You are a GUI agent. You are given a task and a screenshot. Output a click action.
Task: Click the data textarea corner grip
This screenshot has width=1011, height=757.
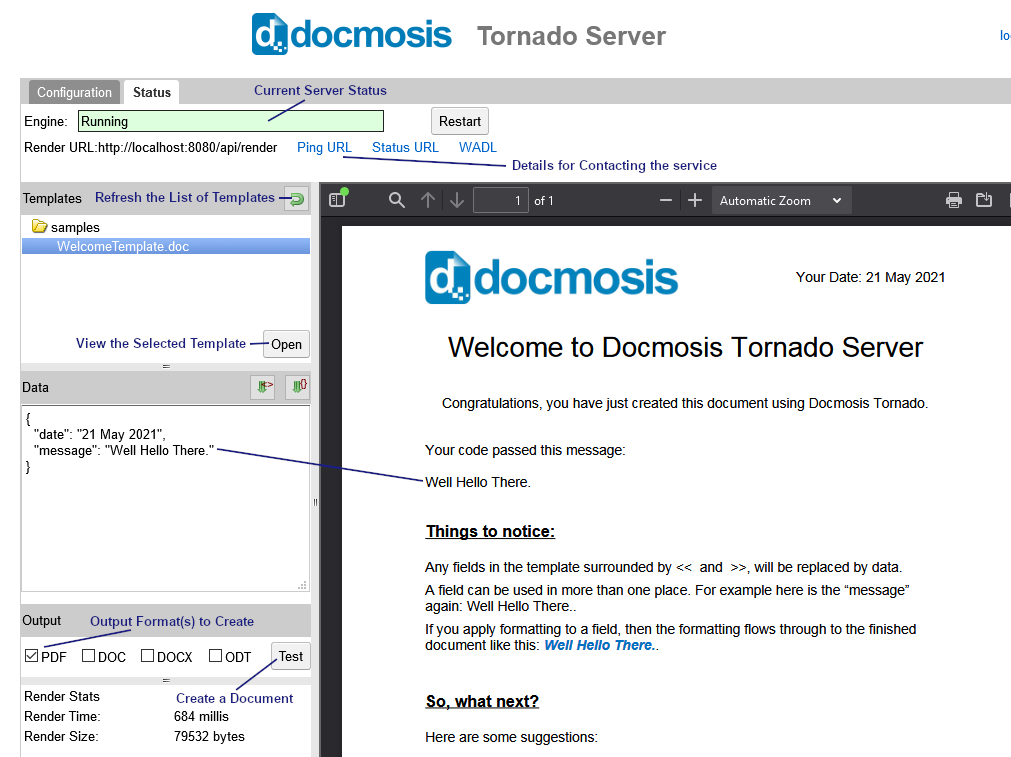(302, 585)
